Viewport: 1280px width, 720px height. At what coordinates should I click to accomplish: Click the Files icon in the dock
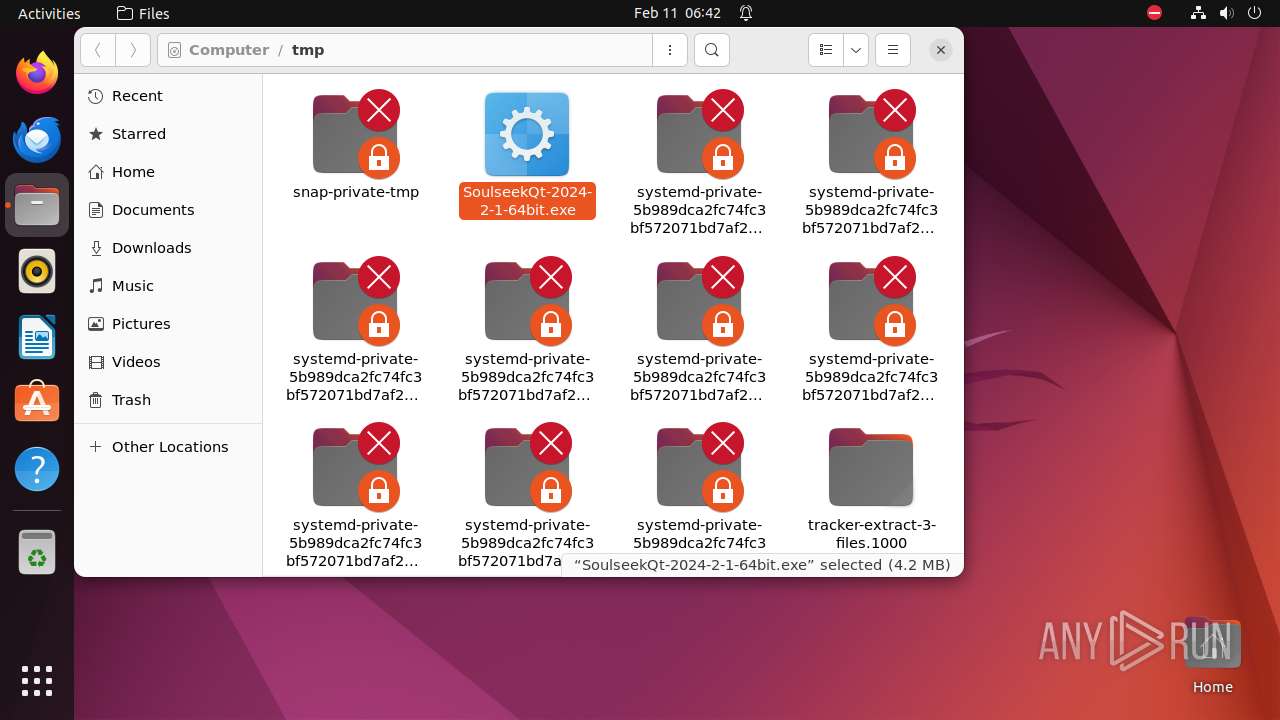[37, 205]
